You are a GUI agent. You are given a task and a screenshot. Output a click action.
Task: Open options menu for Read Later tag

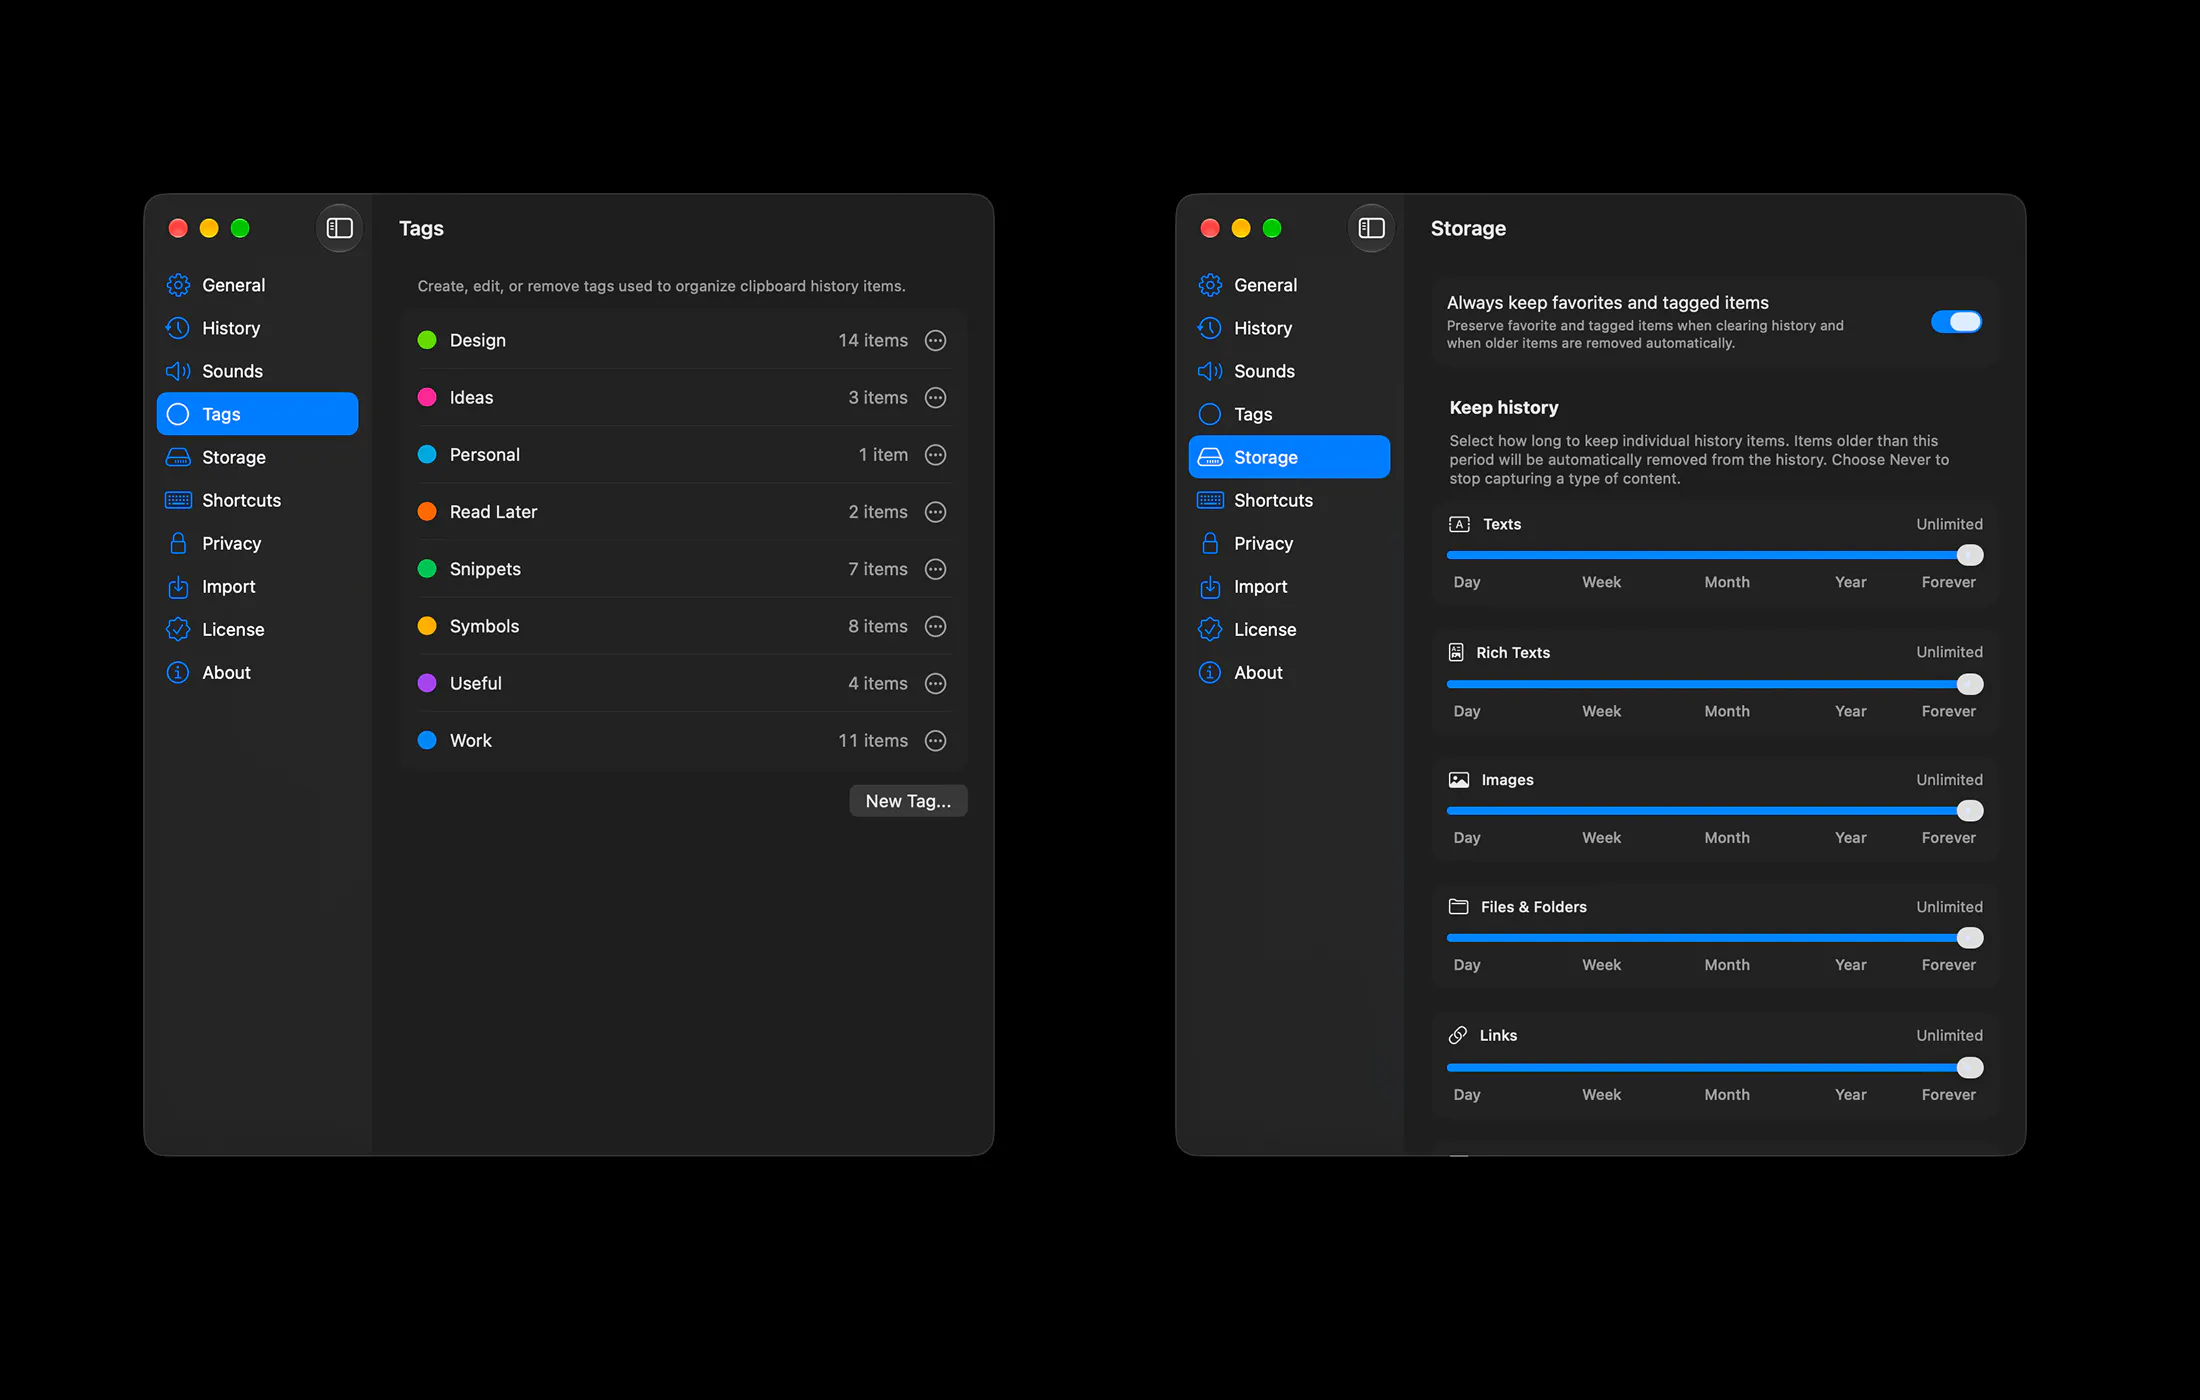[935, 511]
